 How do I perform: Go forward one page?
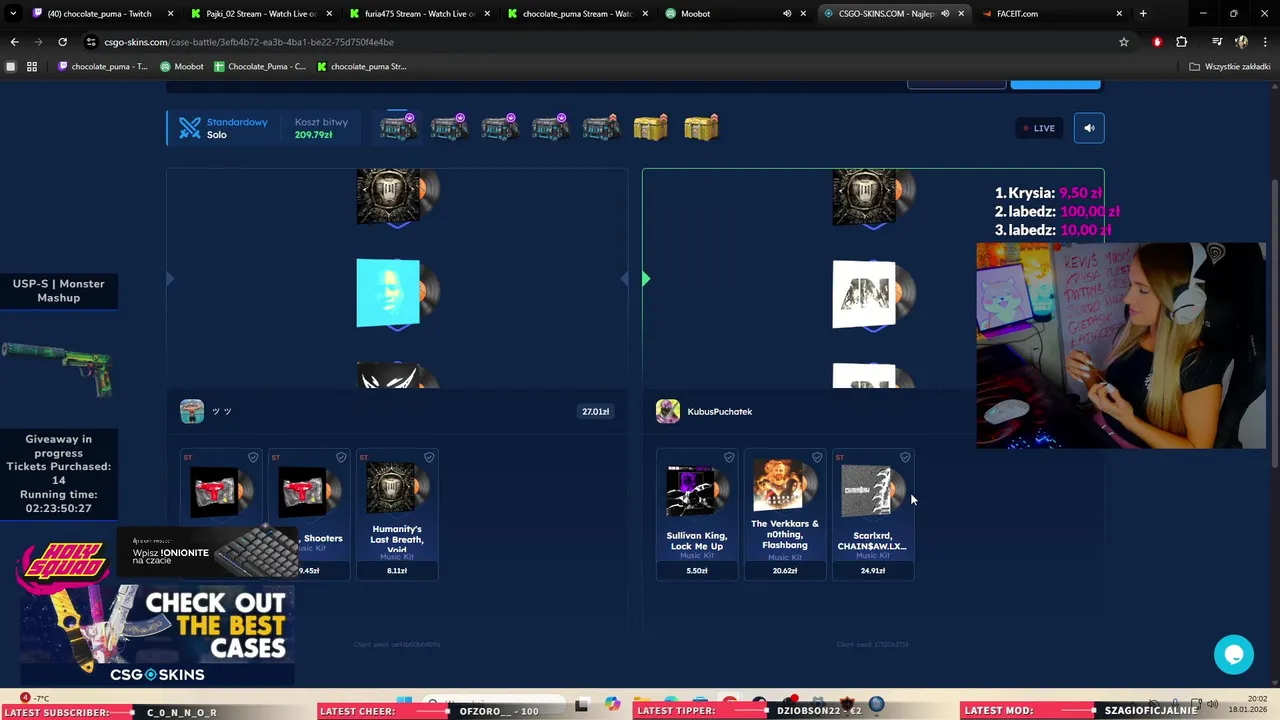tap(38, 42)
